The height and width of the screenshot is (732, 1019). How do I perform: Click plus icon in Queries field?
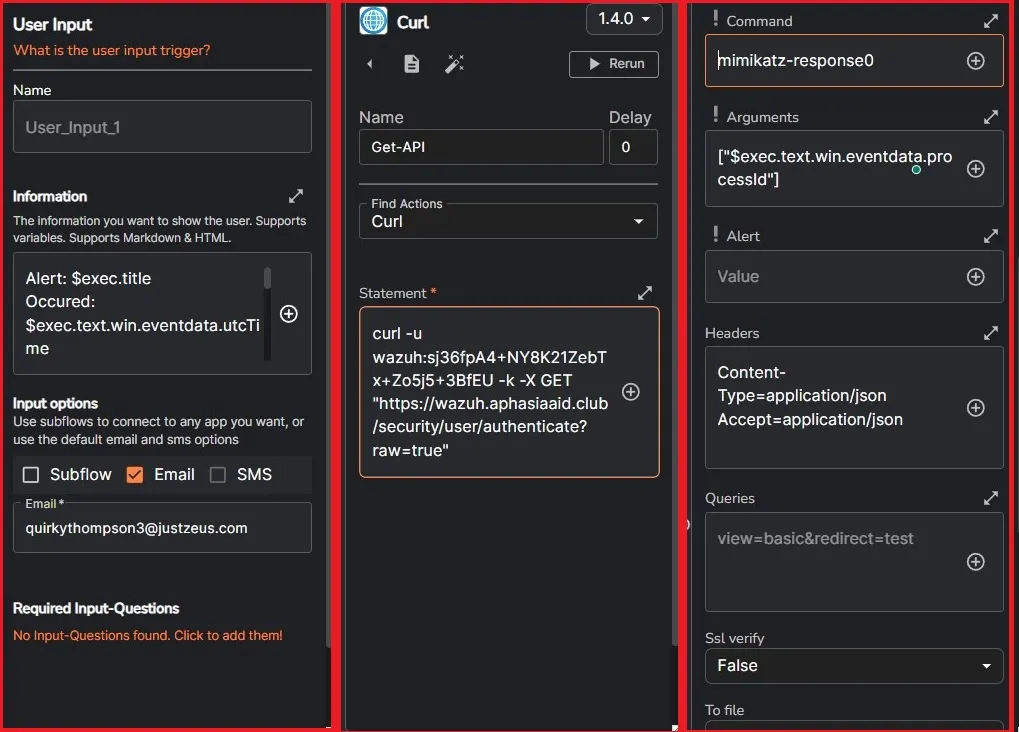point(976,562)
